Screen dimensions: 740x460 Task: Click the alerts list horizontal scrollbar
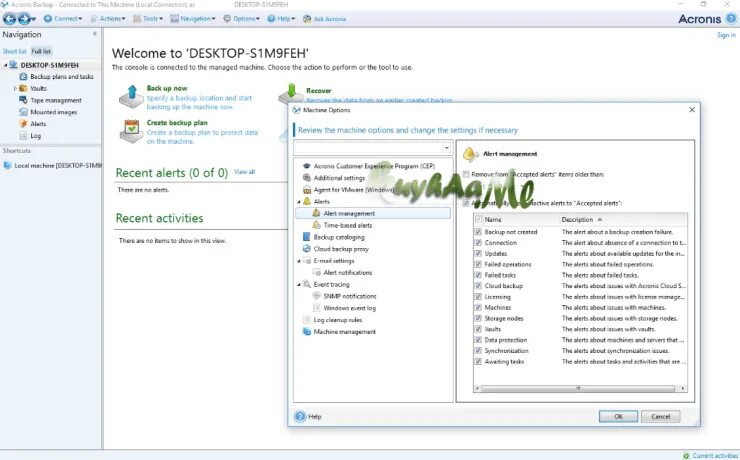tap(578, 388)
